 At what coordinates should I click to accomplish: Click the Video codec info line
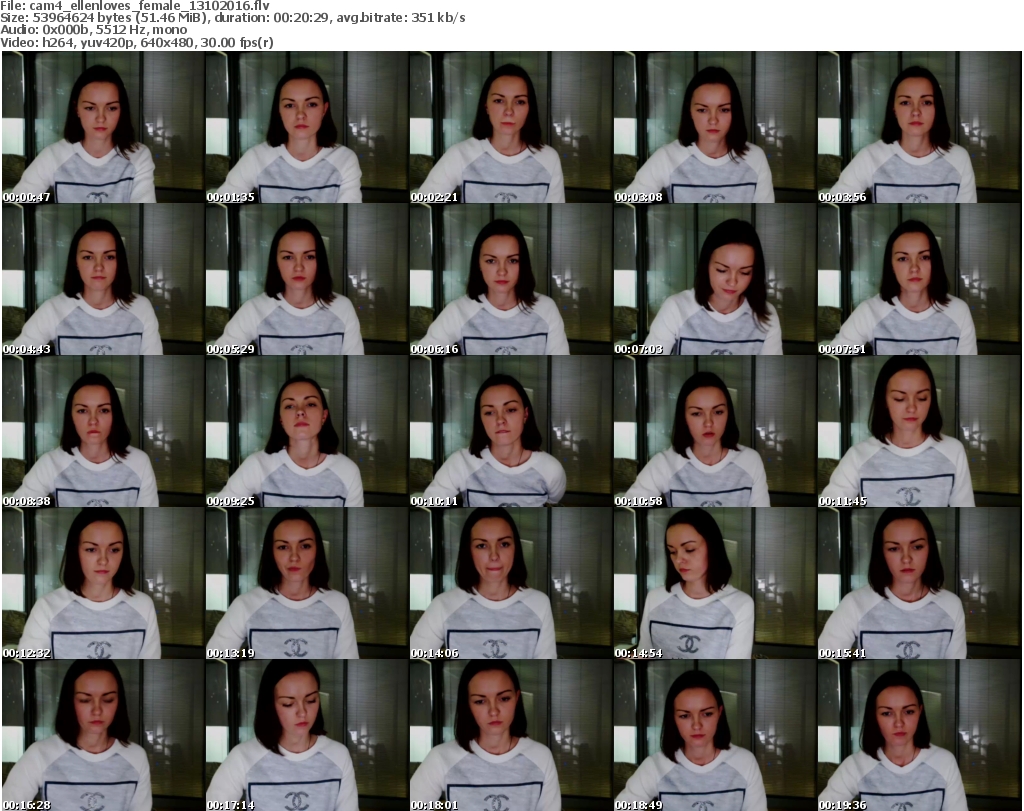pyautogui.click(x=137, y=42)
